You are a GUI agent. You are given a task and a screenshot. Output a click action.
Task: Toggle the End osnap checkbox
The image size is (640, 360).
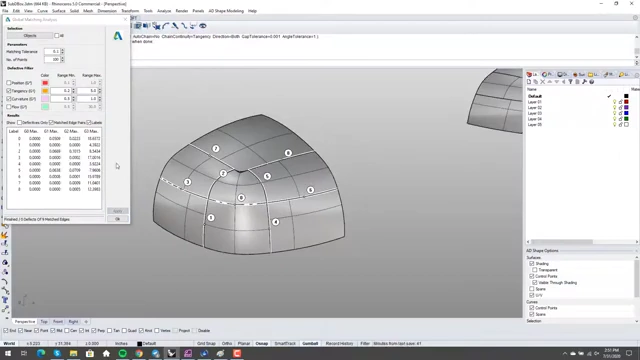tap(6, 331)
